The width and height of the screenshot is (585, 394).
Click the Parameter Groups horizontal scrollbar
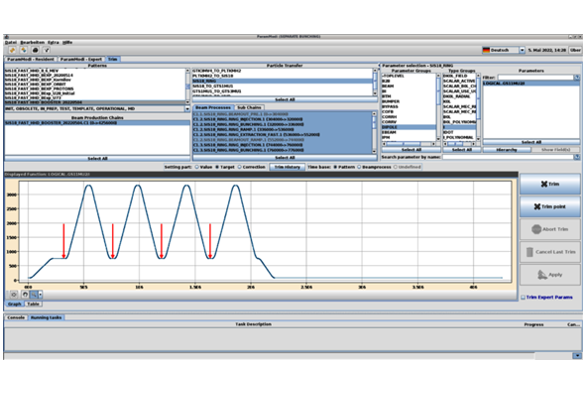[409, 144]
